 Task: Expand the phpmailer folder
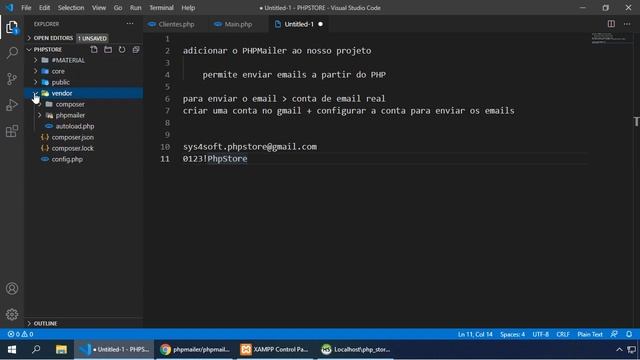[x=40, y=115]
